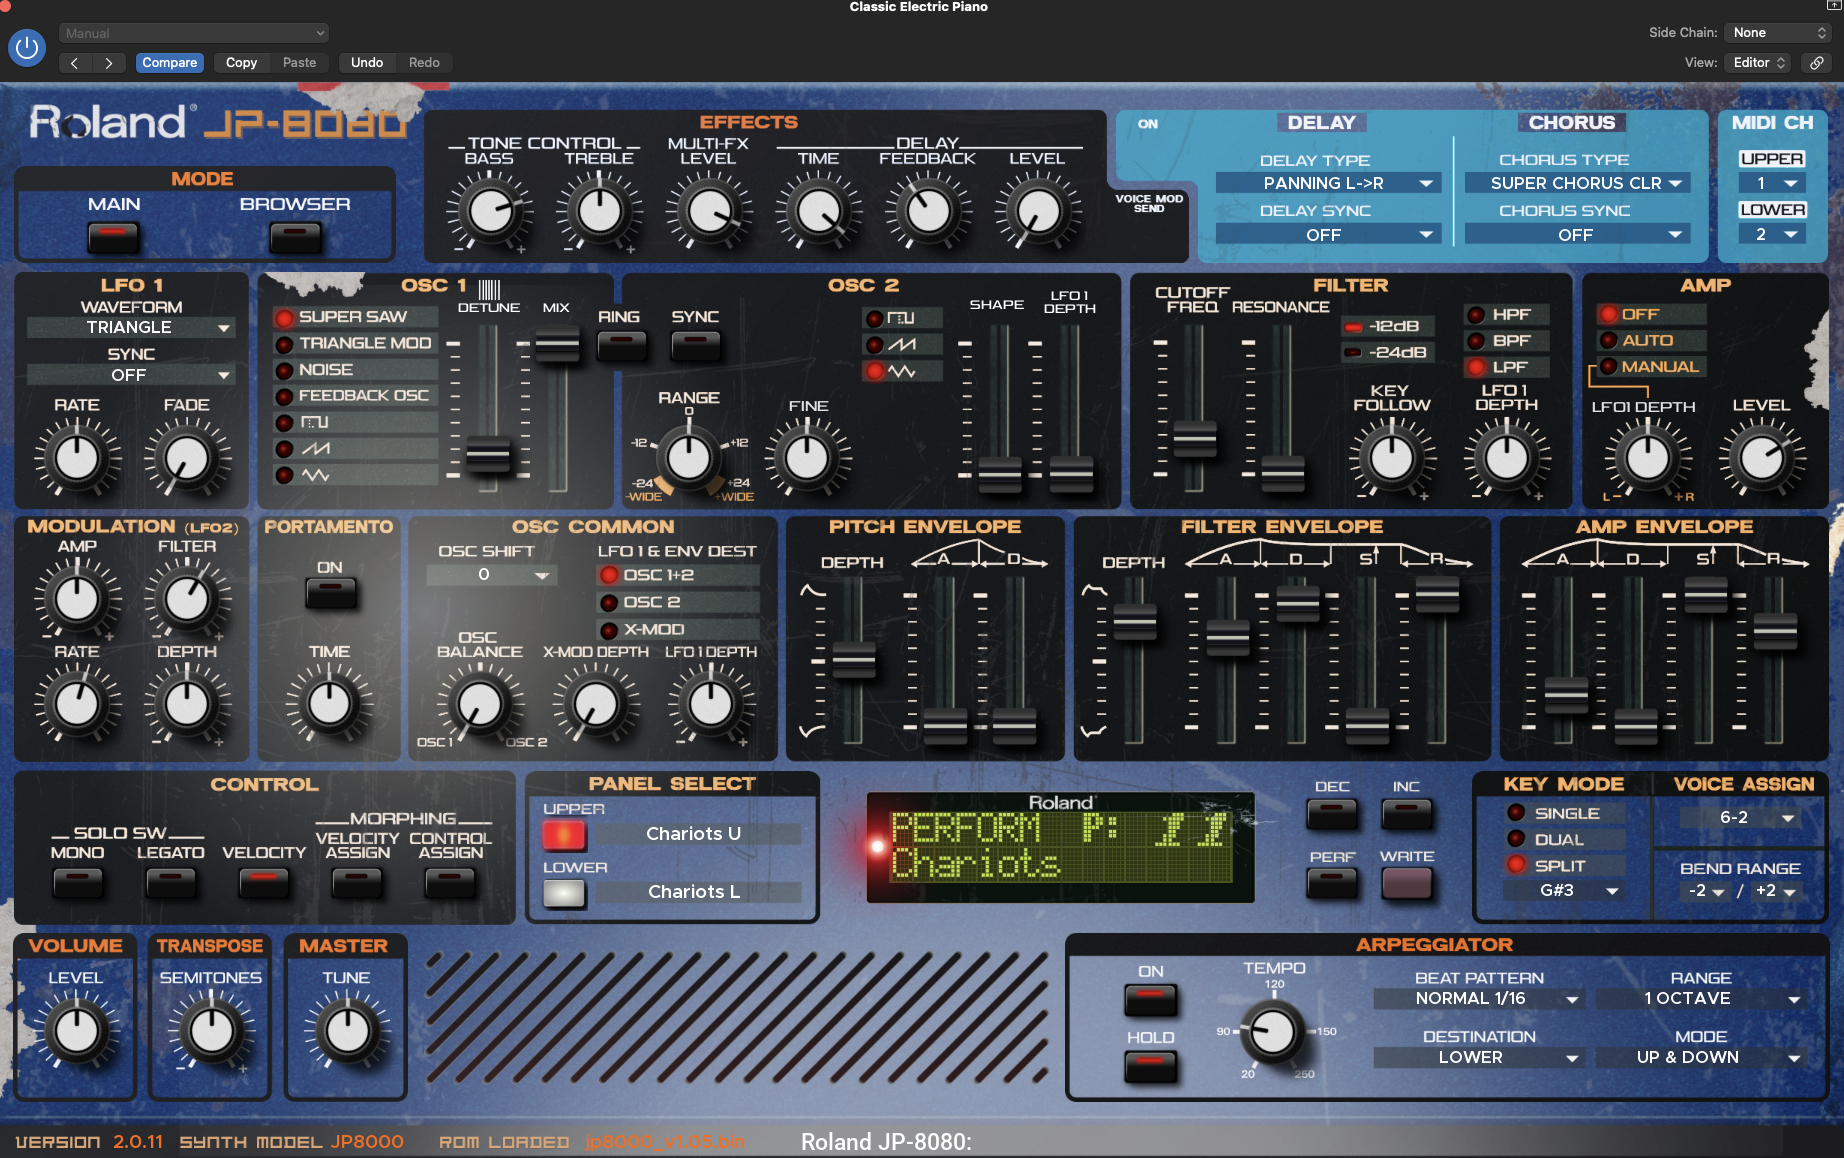This screenshot has width=1844, height=1158.
Task: Toggle Portamento ON button
Action: [331, 593]
